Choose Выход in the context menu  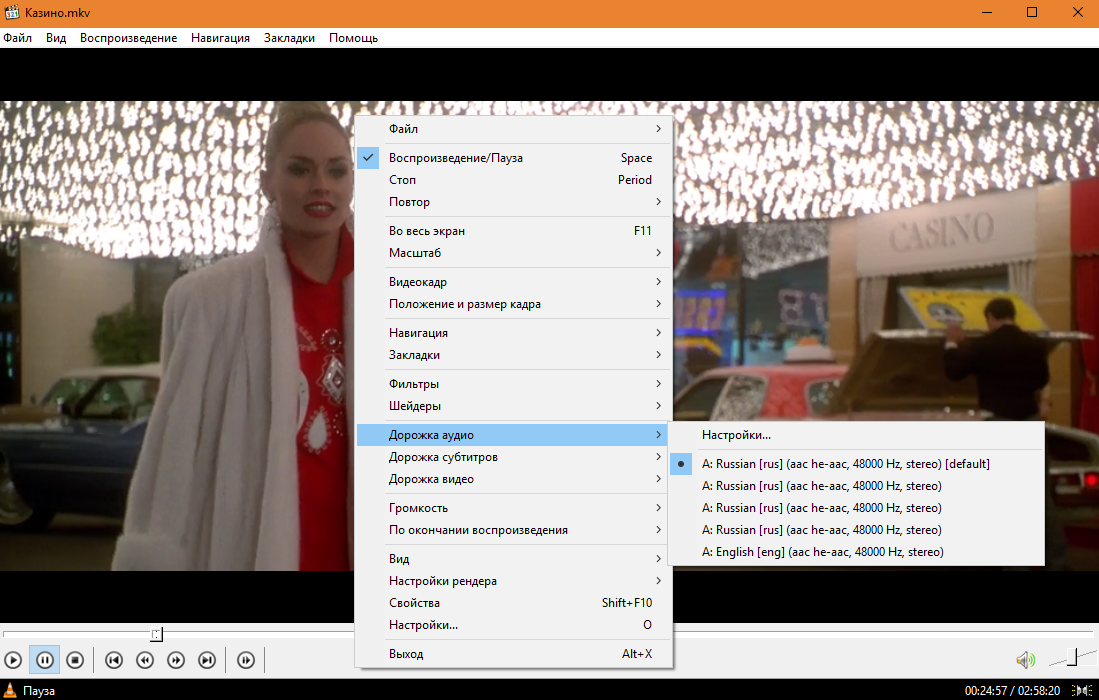[x=514, y=654]
